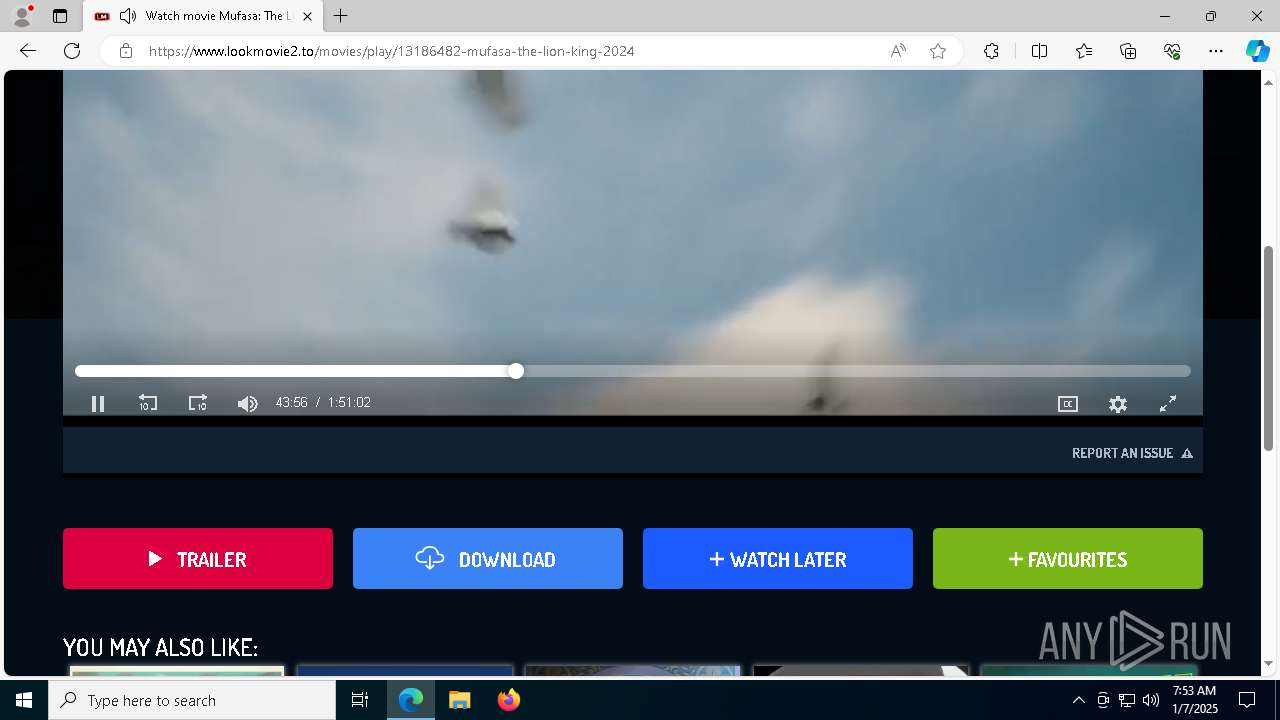Click the REPORT AN ISSUE link
The width and height of the screenshot is (1280, 720).
pos(1132,453)
